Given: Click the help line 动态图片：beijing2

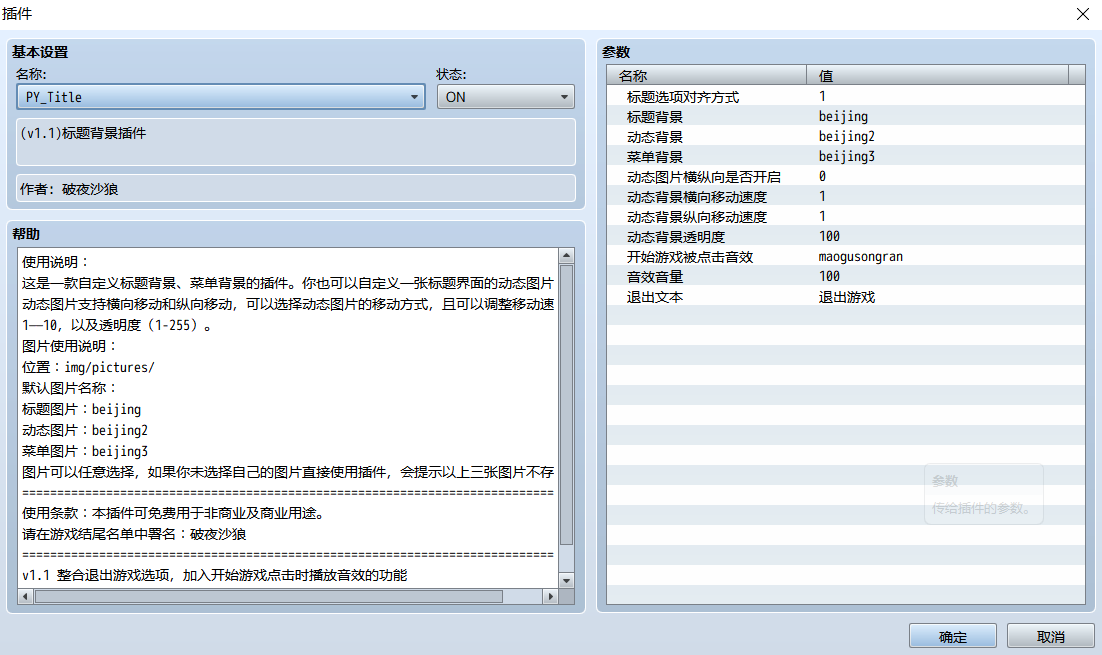Looking at the screenshot, I should [85, 430].
